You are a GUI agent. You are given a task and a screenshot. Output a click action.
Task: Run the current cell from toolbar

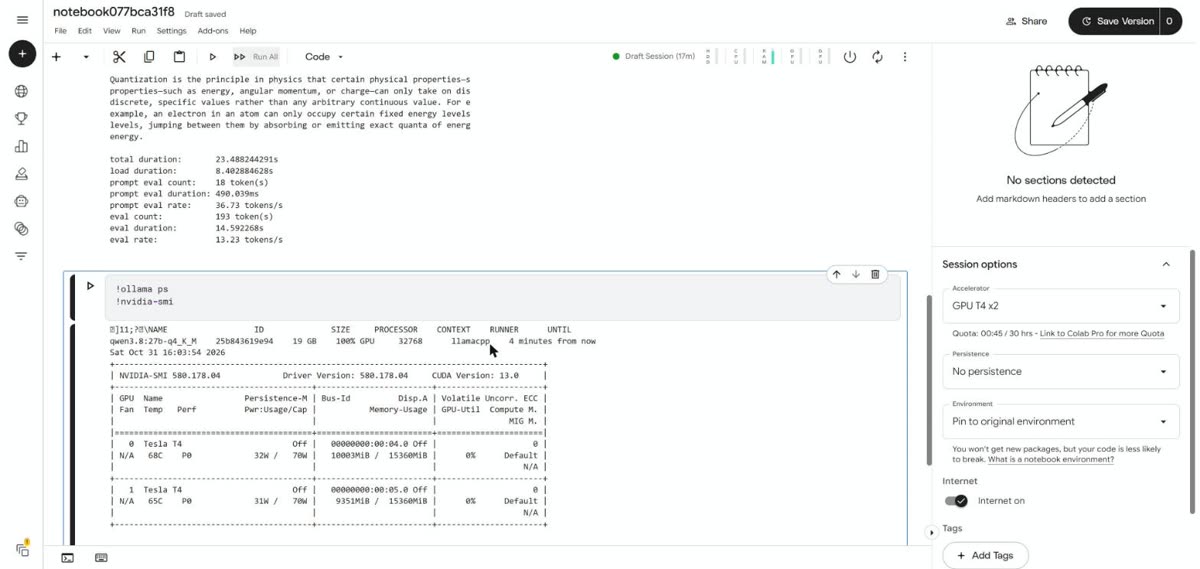[212, 57]
